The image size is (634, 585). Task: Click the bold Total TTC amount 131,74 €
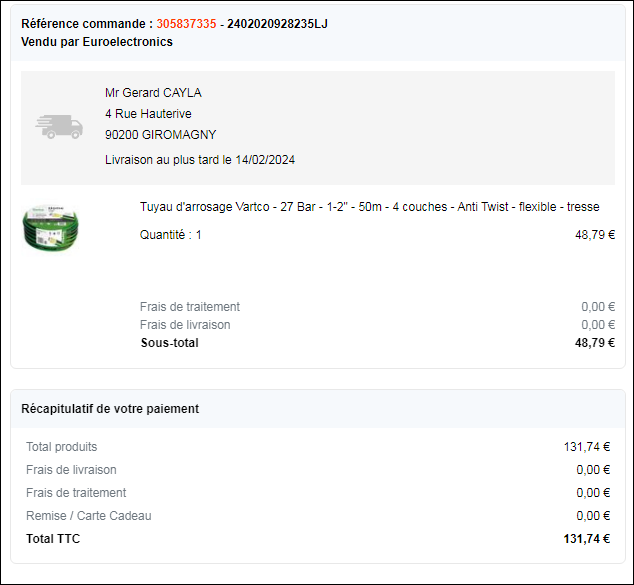[587, 539]
